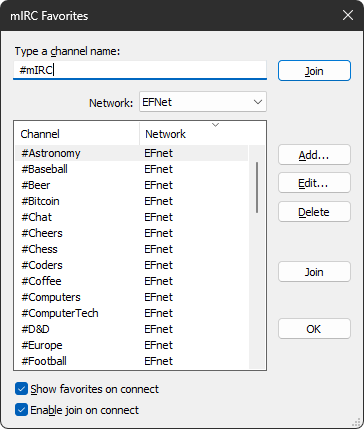The width and height of the screenshot is (364, 429).
Task: Select the #Beer channel row
Action: click(x=132, y=185)
